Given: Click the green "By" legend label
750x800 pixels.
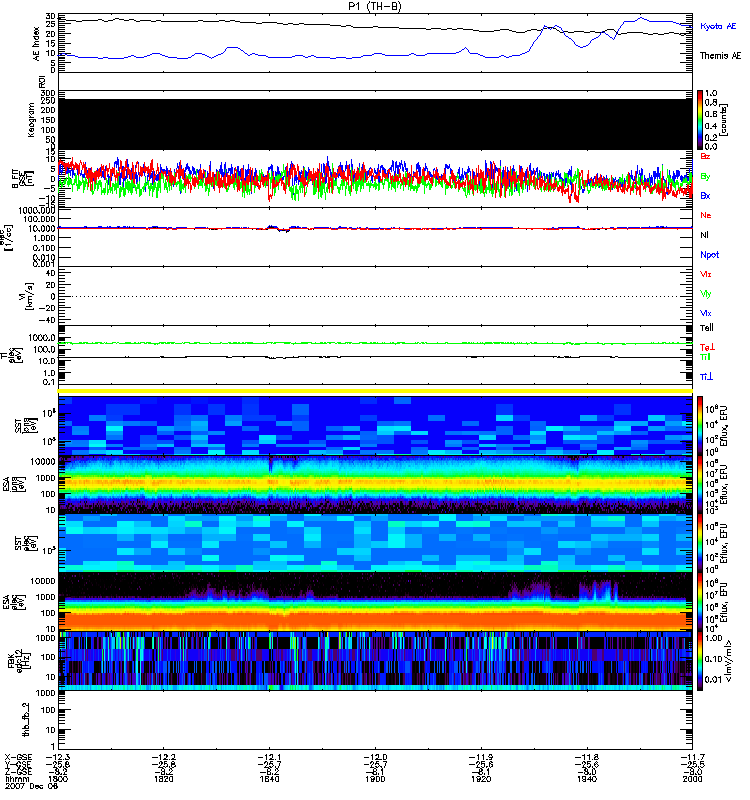Looking at the screenshot, I should coord(705,176).
